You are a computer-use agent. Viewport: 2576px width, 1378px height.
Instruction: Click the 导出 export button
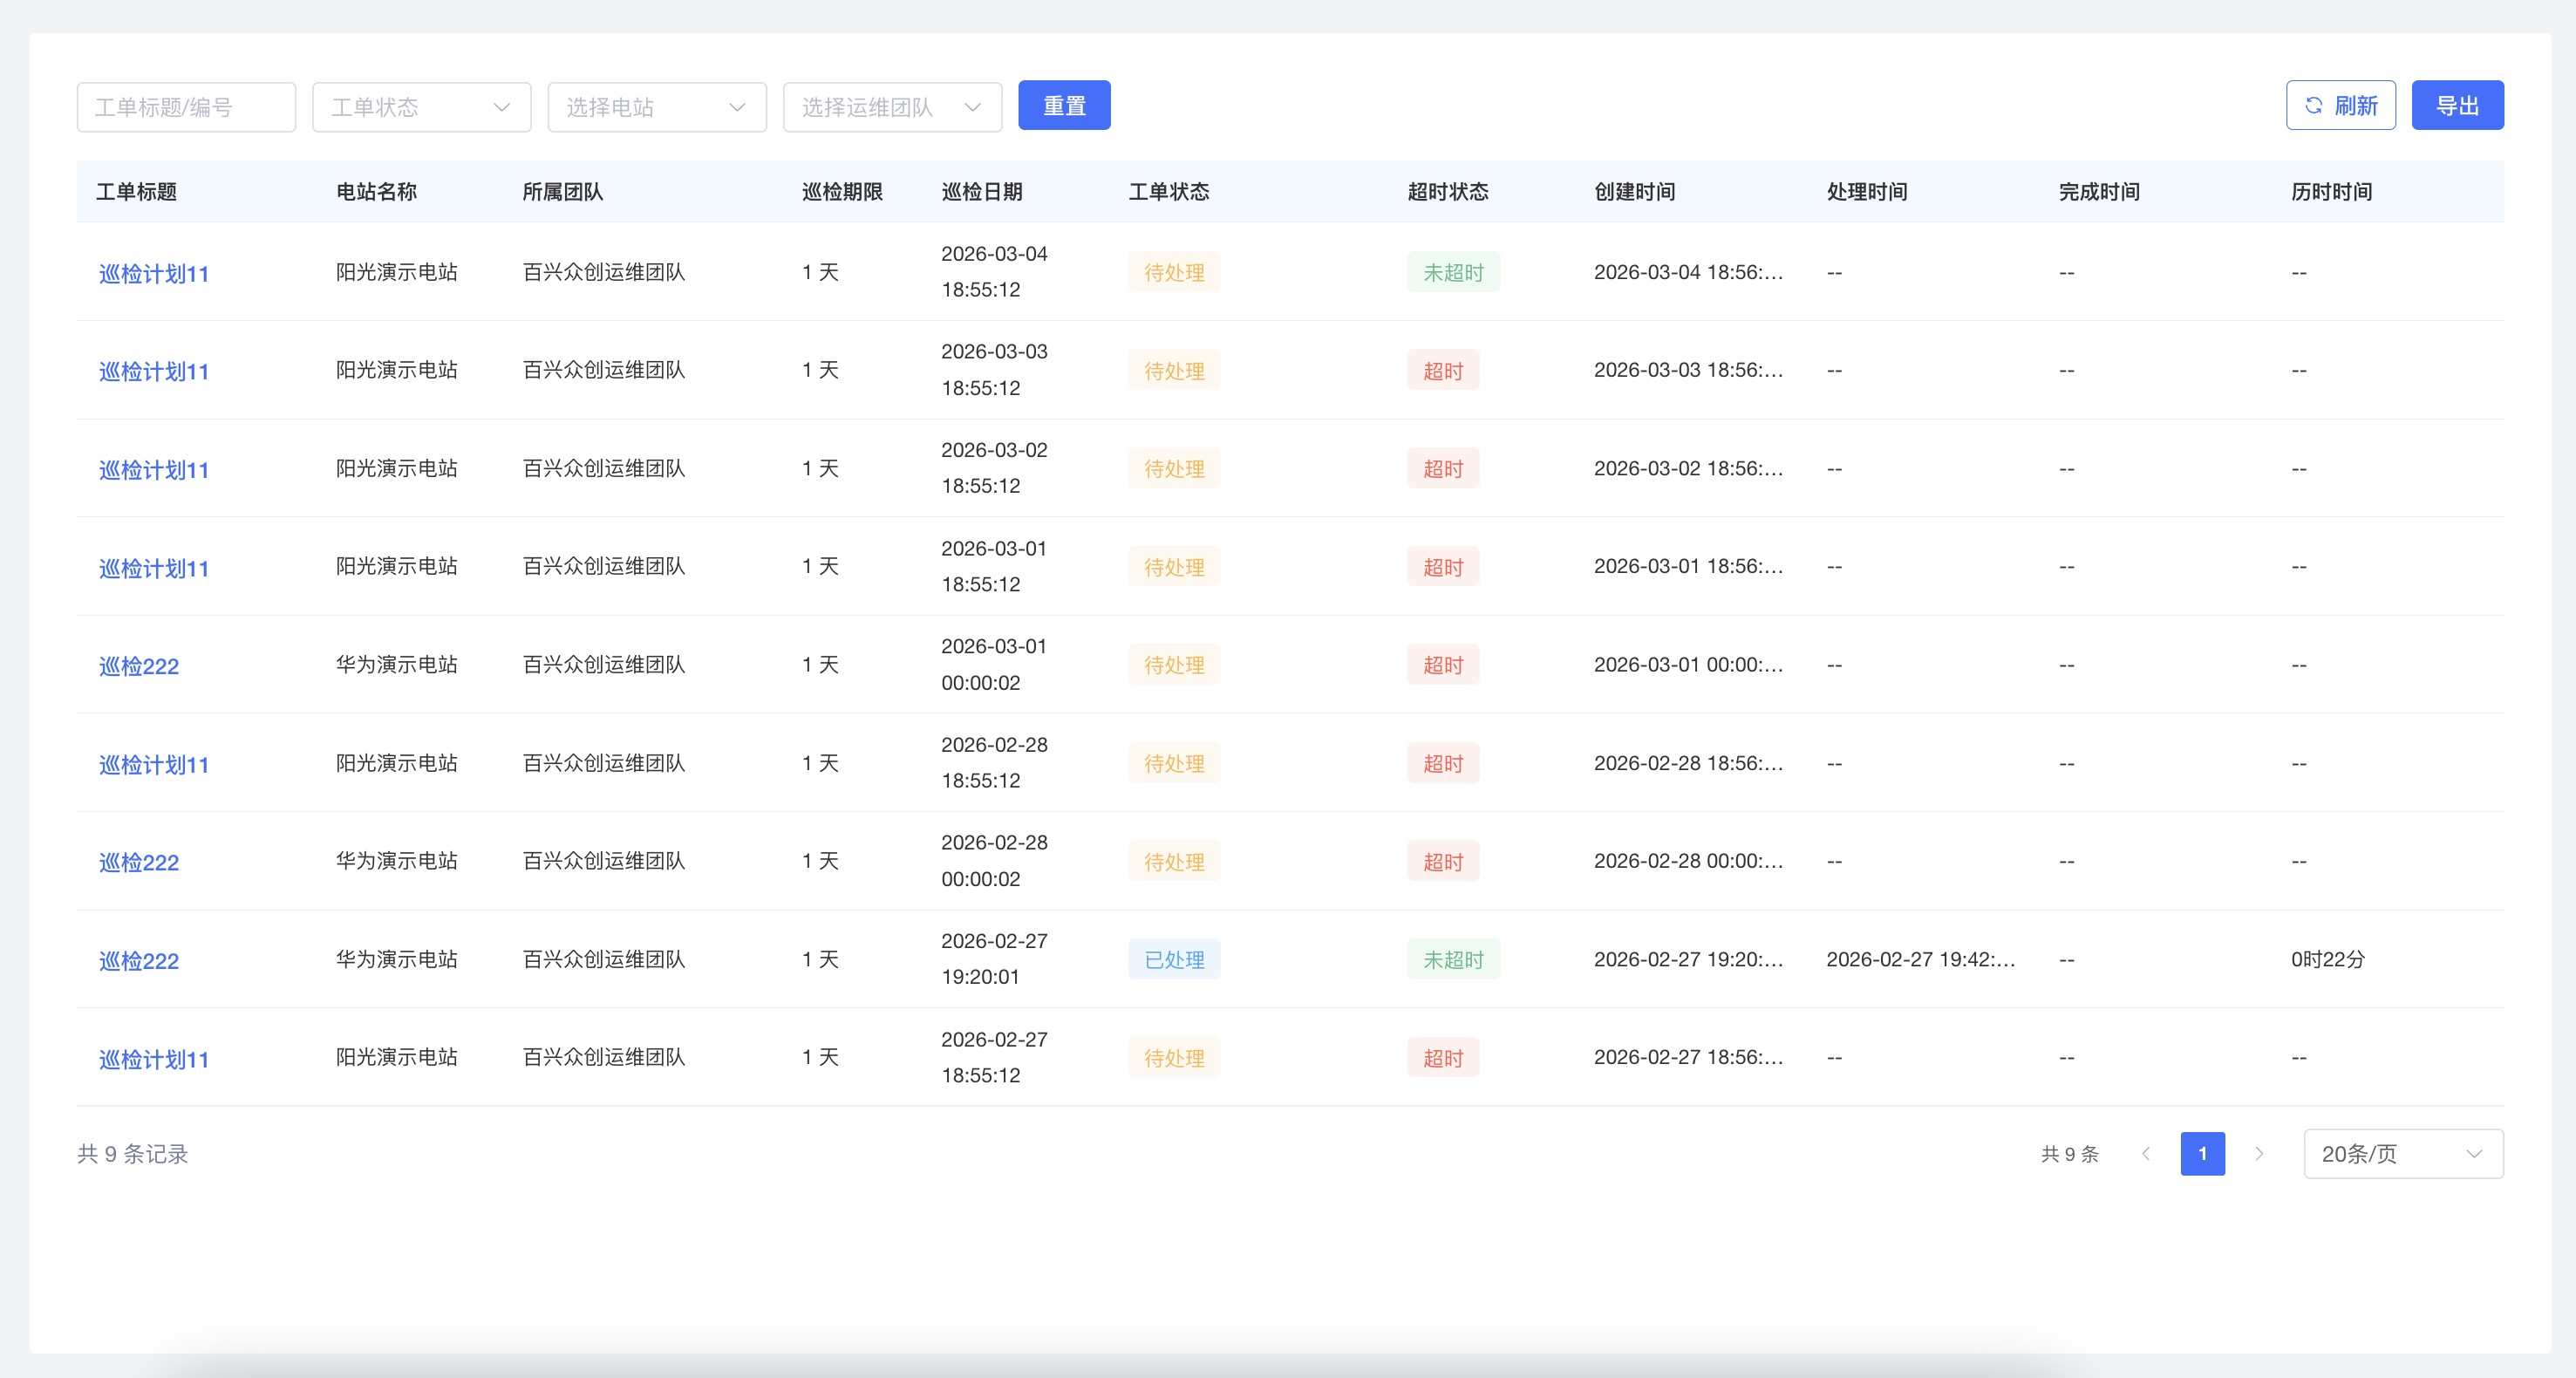pos(2457,105)
